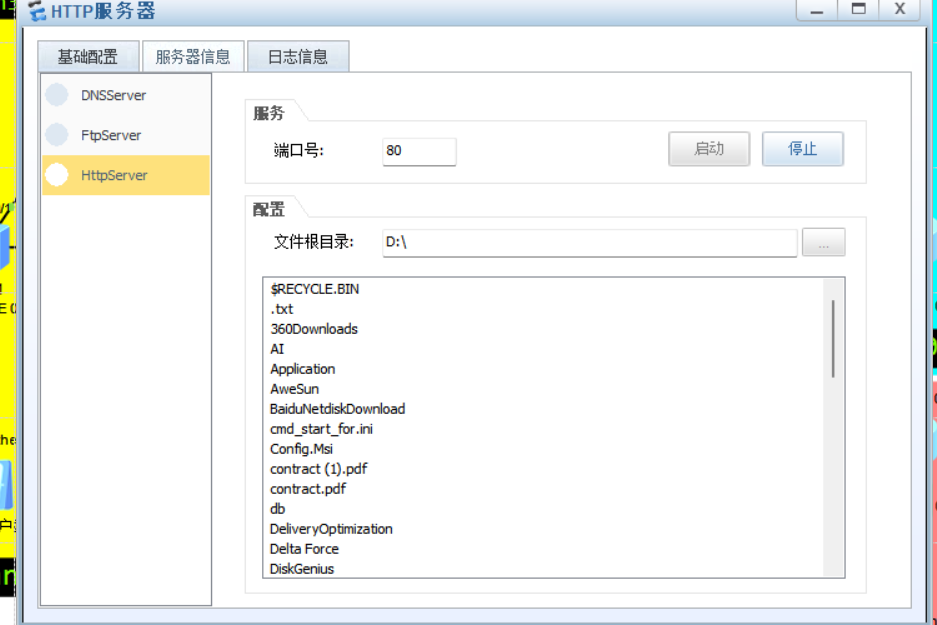Open the 日志信息 tab

click(298, 57)
